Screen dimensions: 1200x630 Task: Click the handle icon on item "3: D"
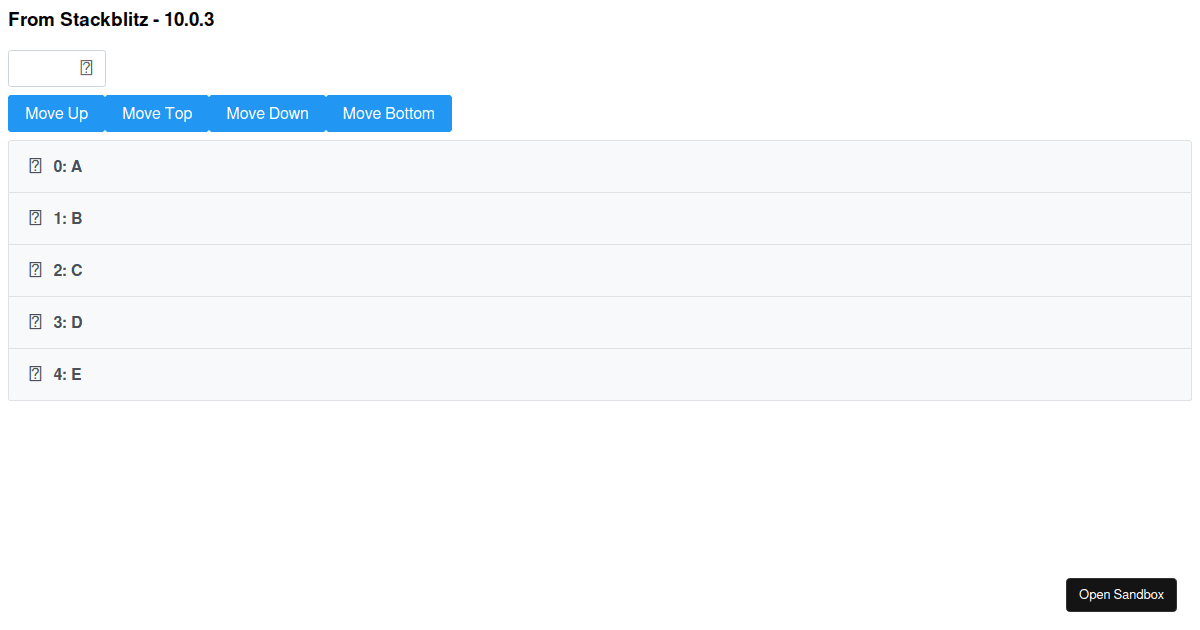click(x=35, y=322)
